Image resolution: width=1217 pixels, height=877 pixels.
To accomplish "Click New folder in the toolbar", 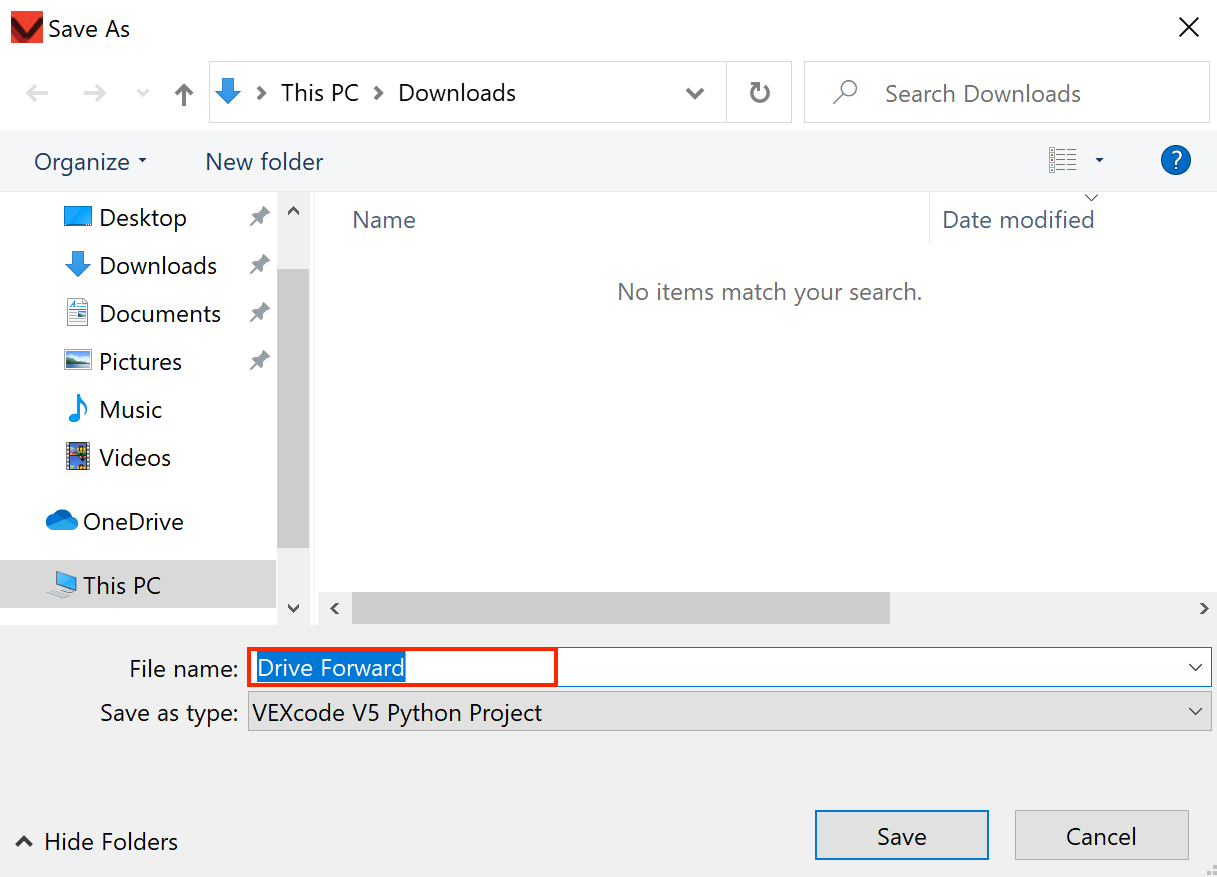I will 263,161.
